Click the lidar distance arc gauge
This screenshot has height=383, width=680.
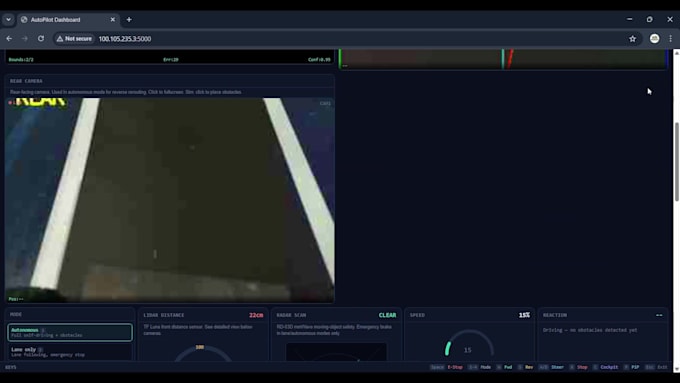click(x=203, y=353)
